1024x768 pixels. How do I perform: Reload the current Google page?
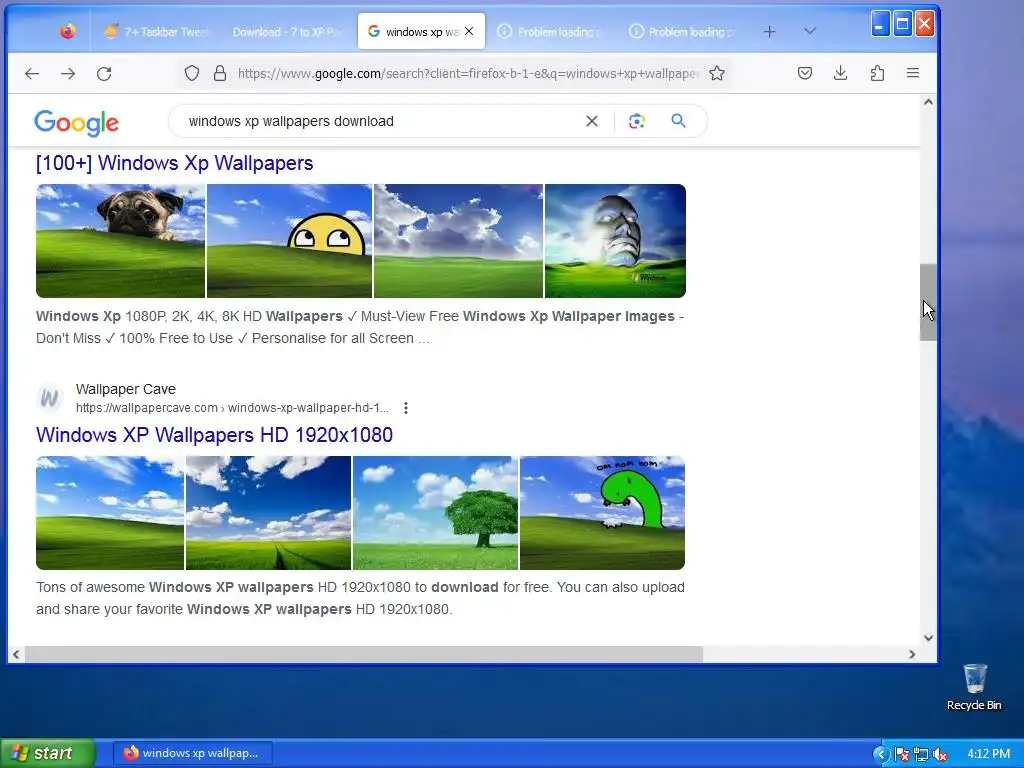click(x=104, y=74)
